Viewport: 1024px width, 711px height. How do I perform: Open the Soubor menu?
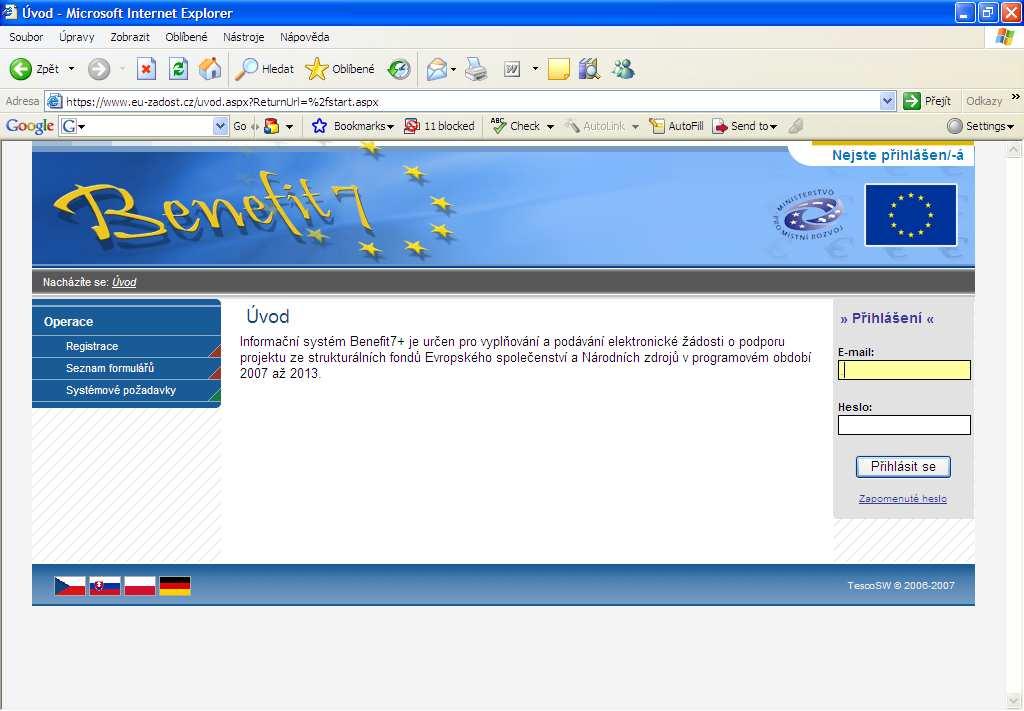point(26,37)
